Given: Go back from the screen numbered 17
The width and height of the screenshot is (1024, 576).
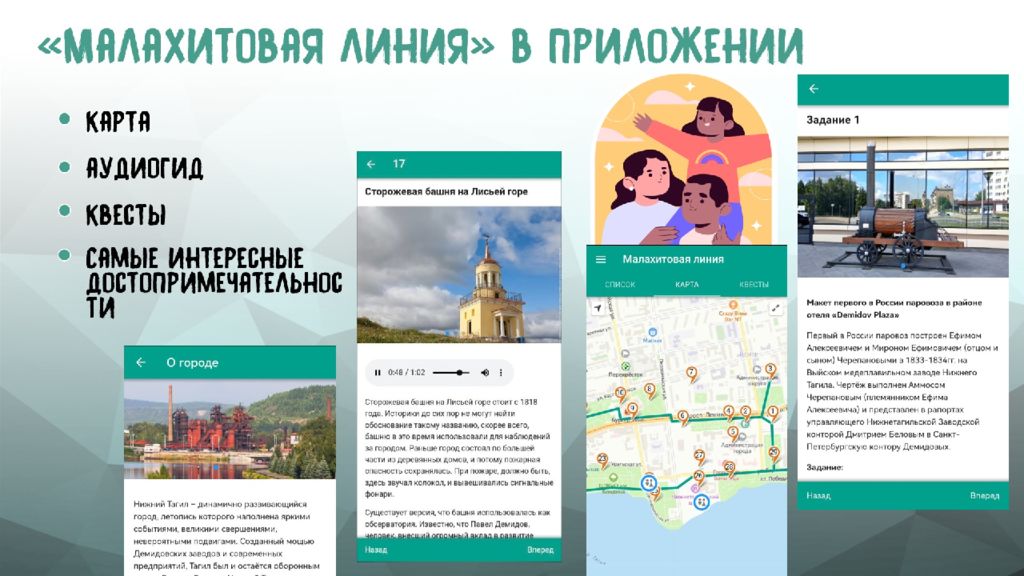Looking at the screenshot, I should (x=371, y=164).
